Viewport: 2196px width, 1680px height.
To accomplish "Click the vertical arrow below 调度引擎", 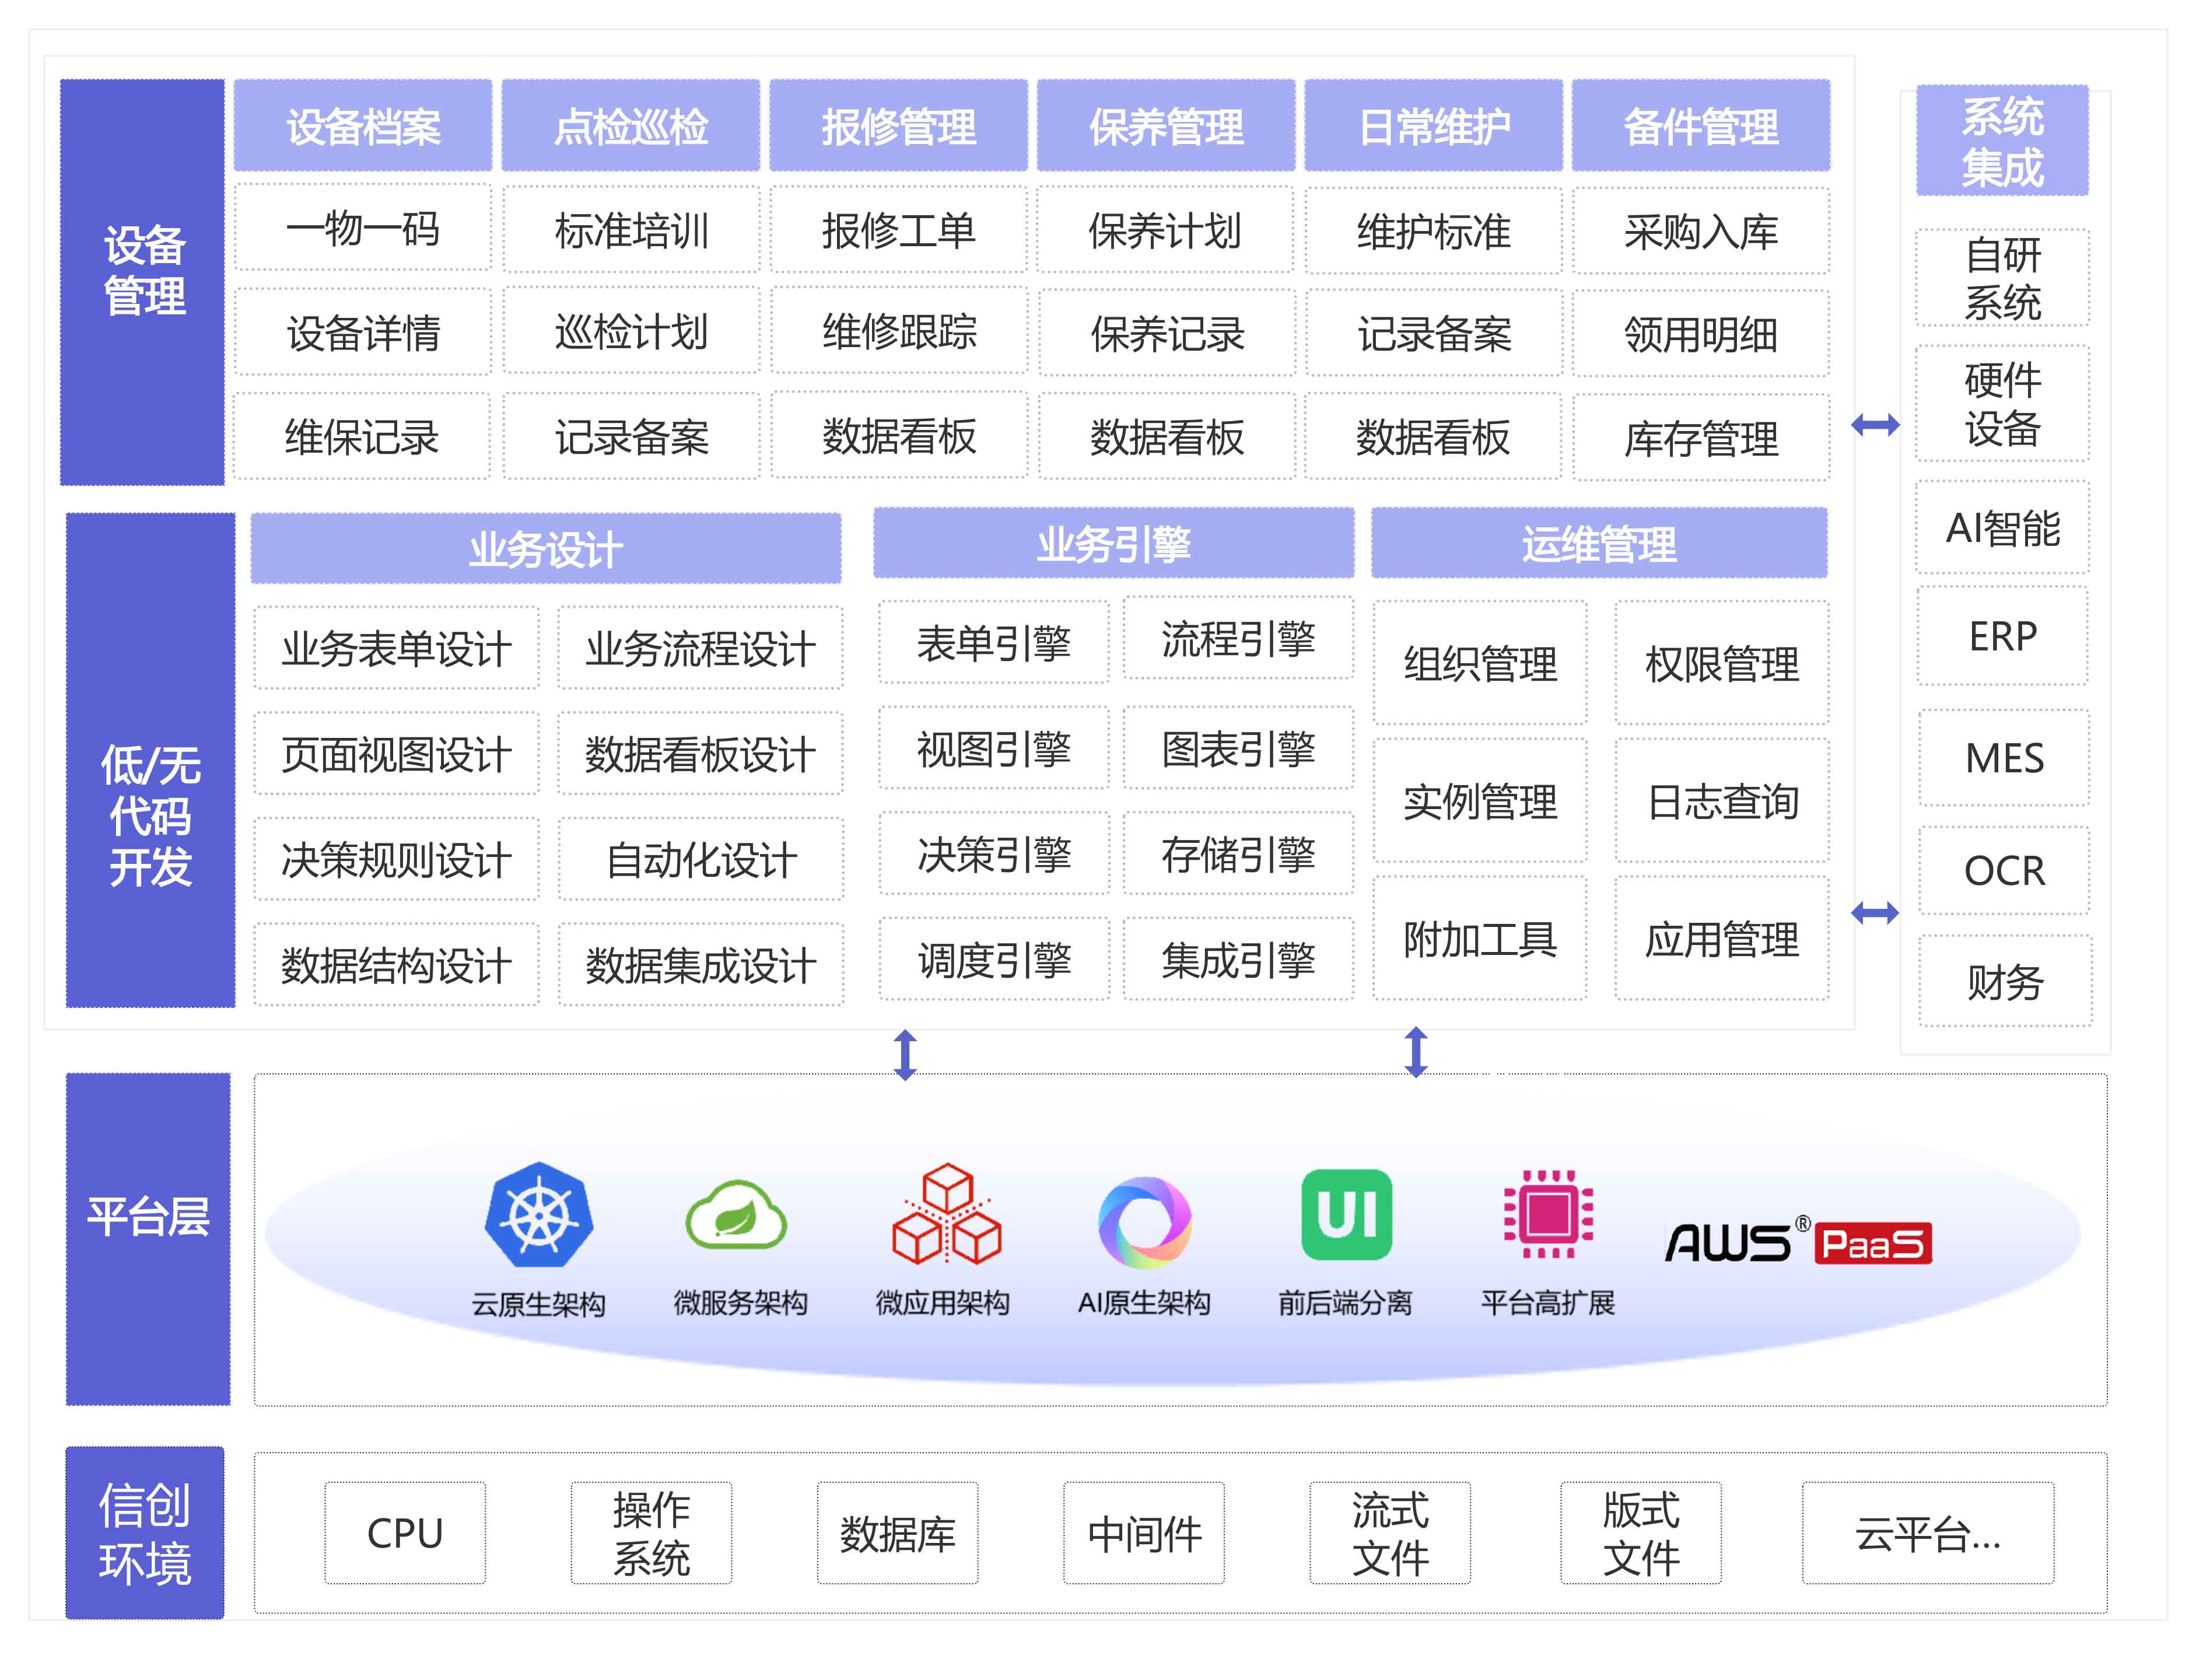I will pos(905,1055).
